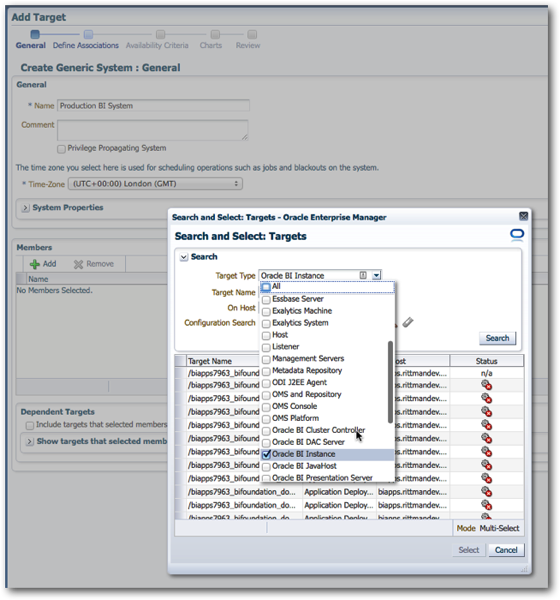Click the train stop icon above Charts
The height and width of the screenshot is (600, 560).
[x=216, y=34]
